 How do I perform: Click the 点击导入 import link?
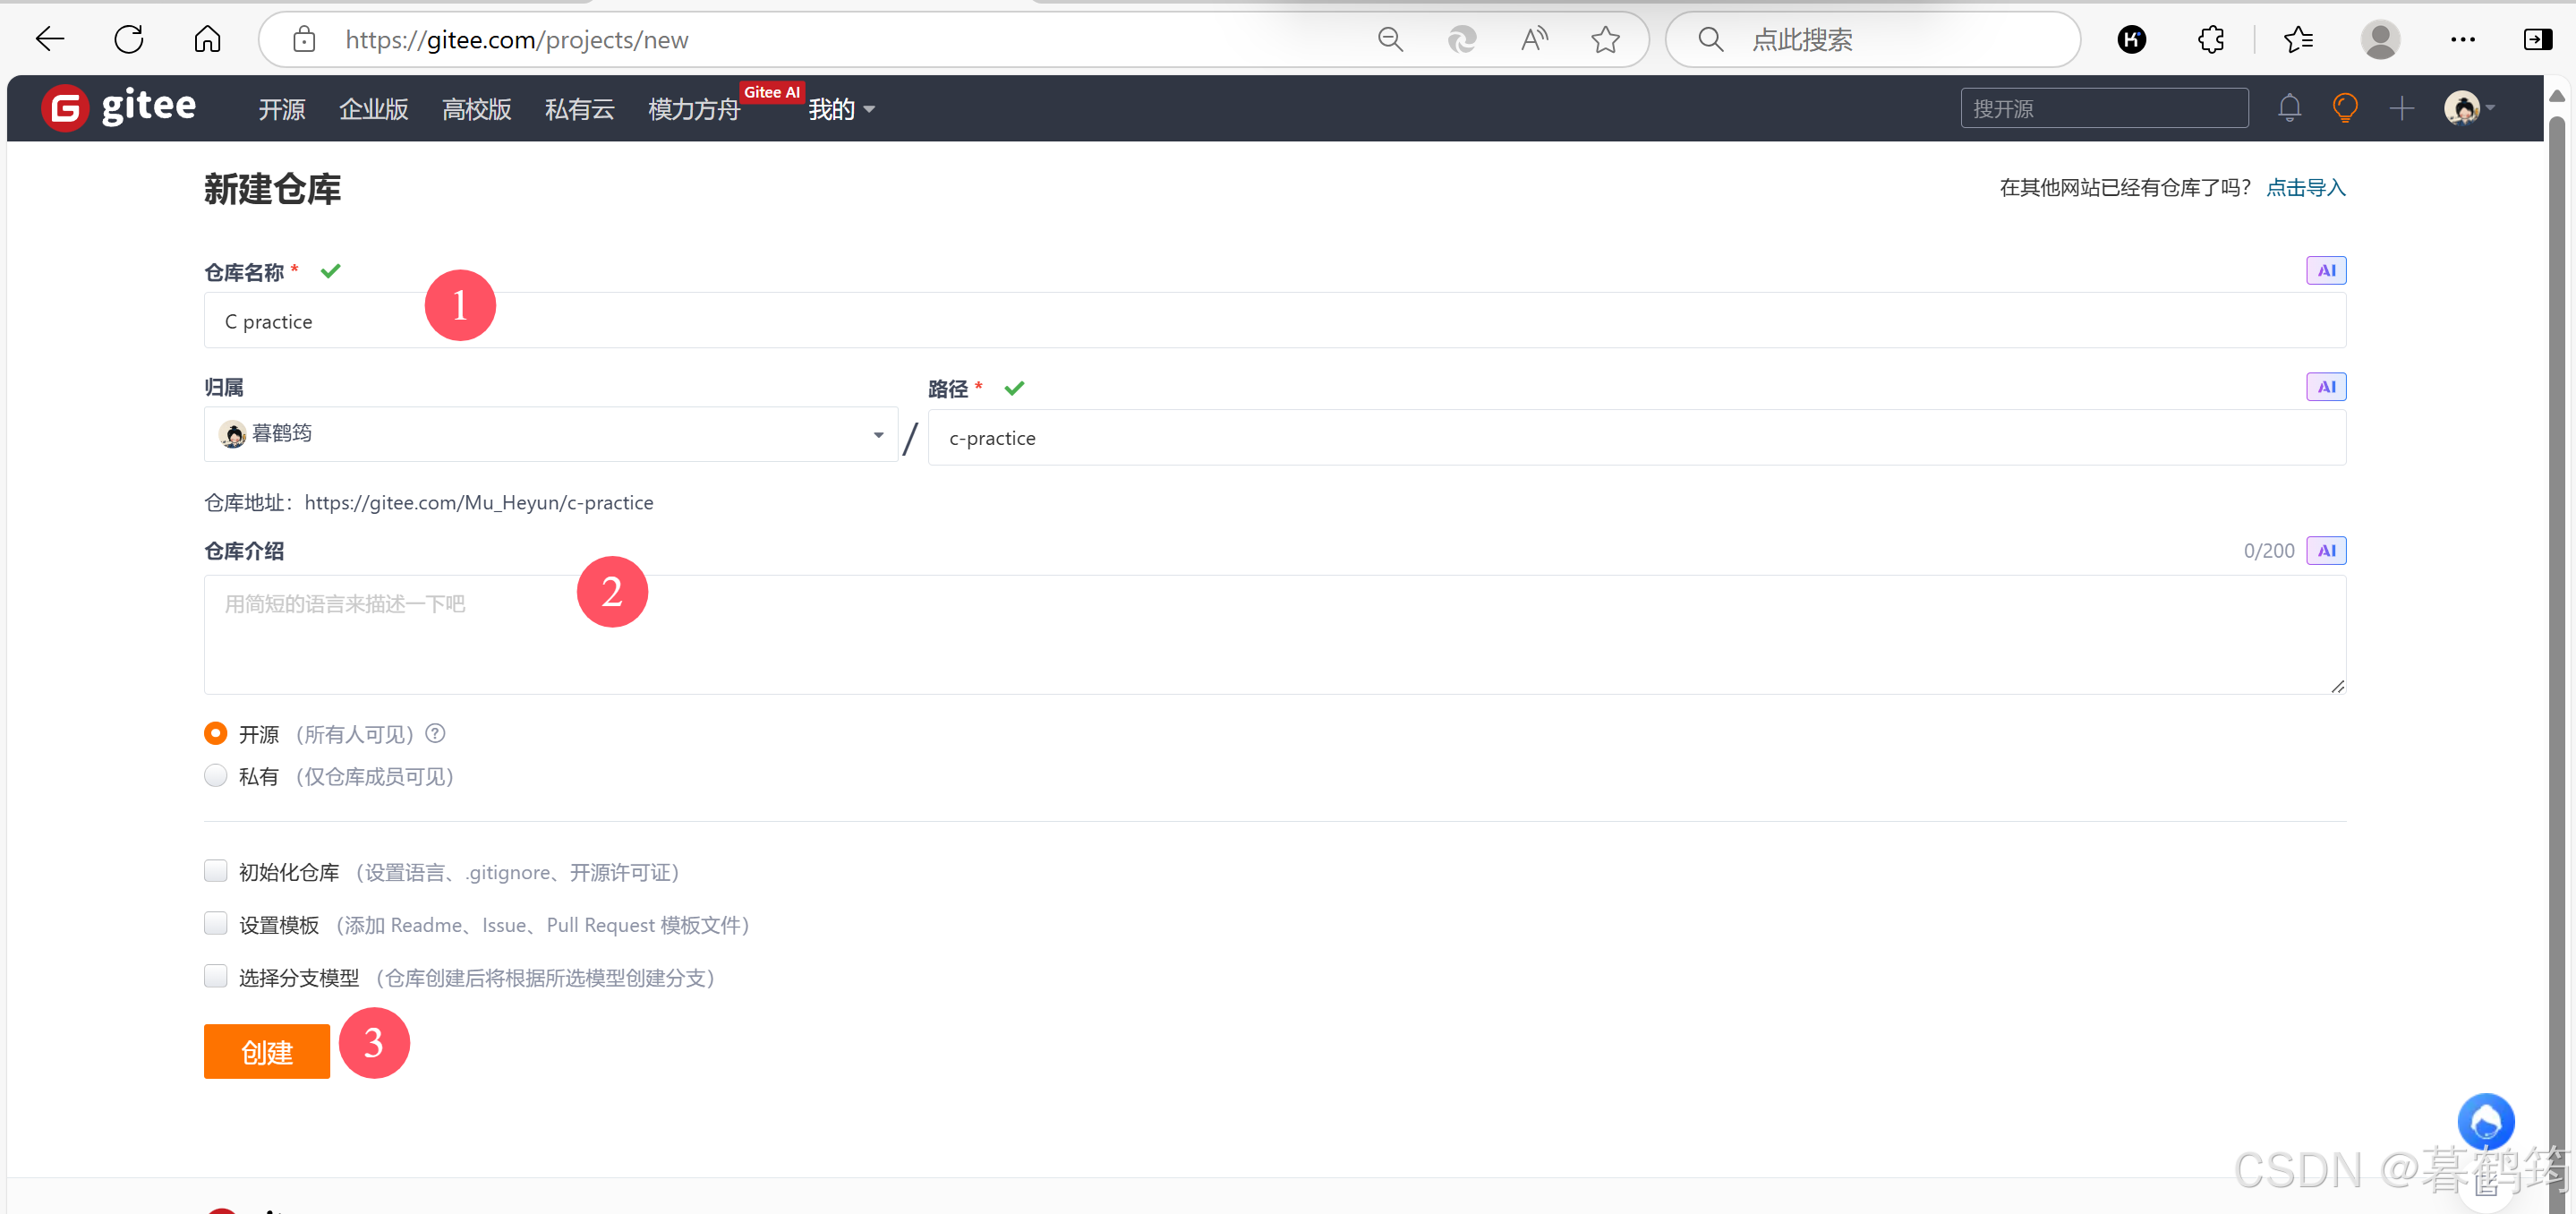click(x=2304, y=188)
